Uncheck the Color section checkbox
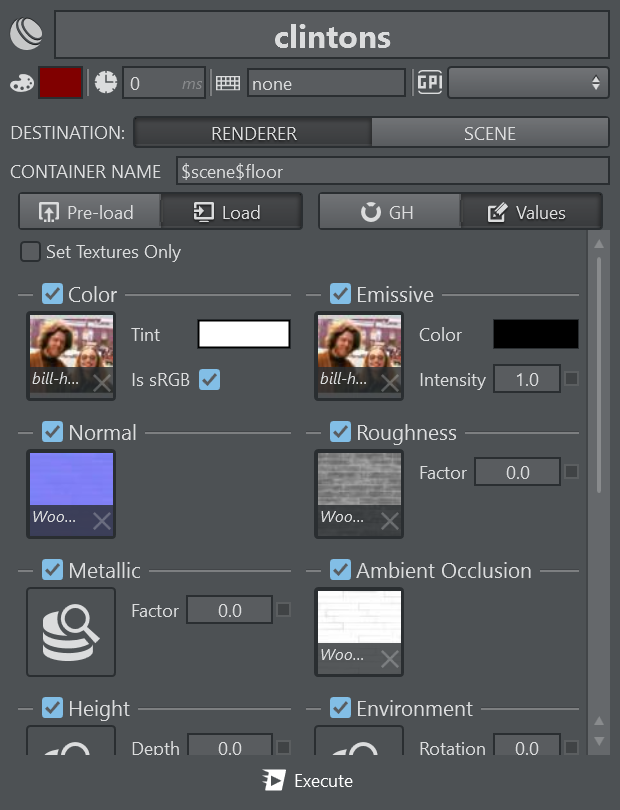620x810 pixels. coord(52,293)
